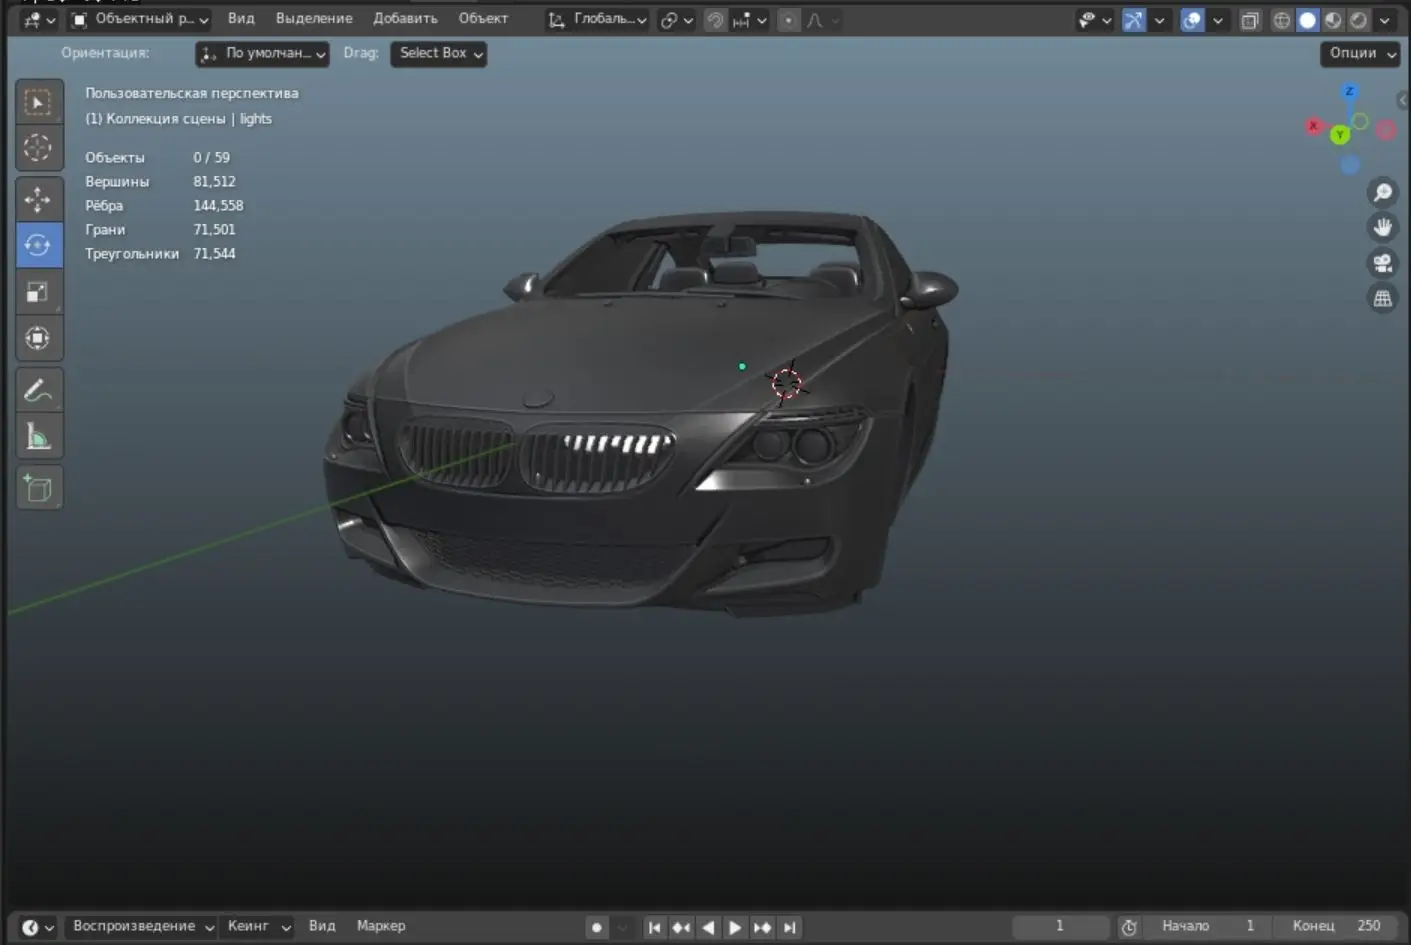Image resolution: width=1411 pixels, height=945 pixels.
Task: Open the Выделение menu
Action: tap(314, 19)
